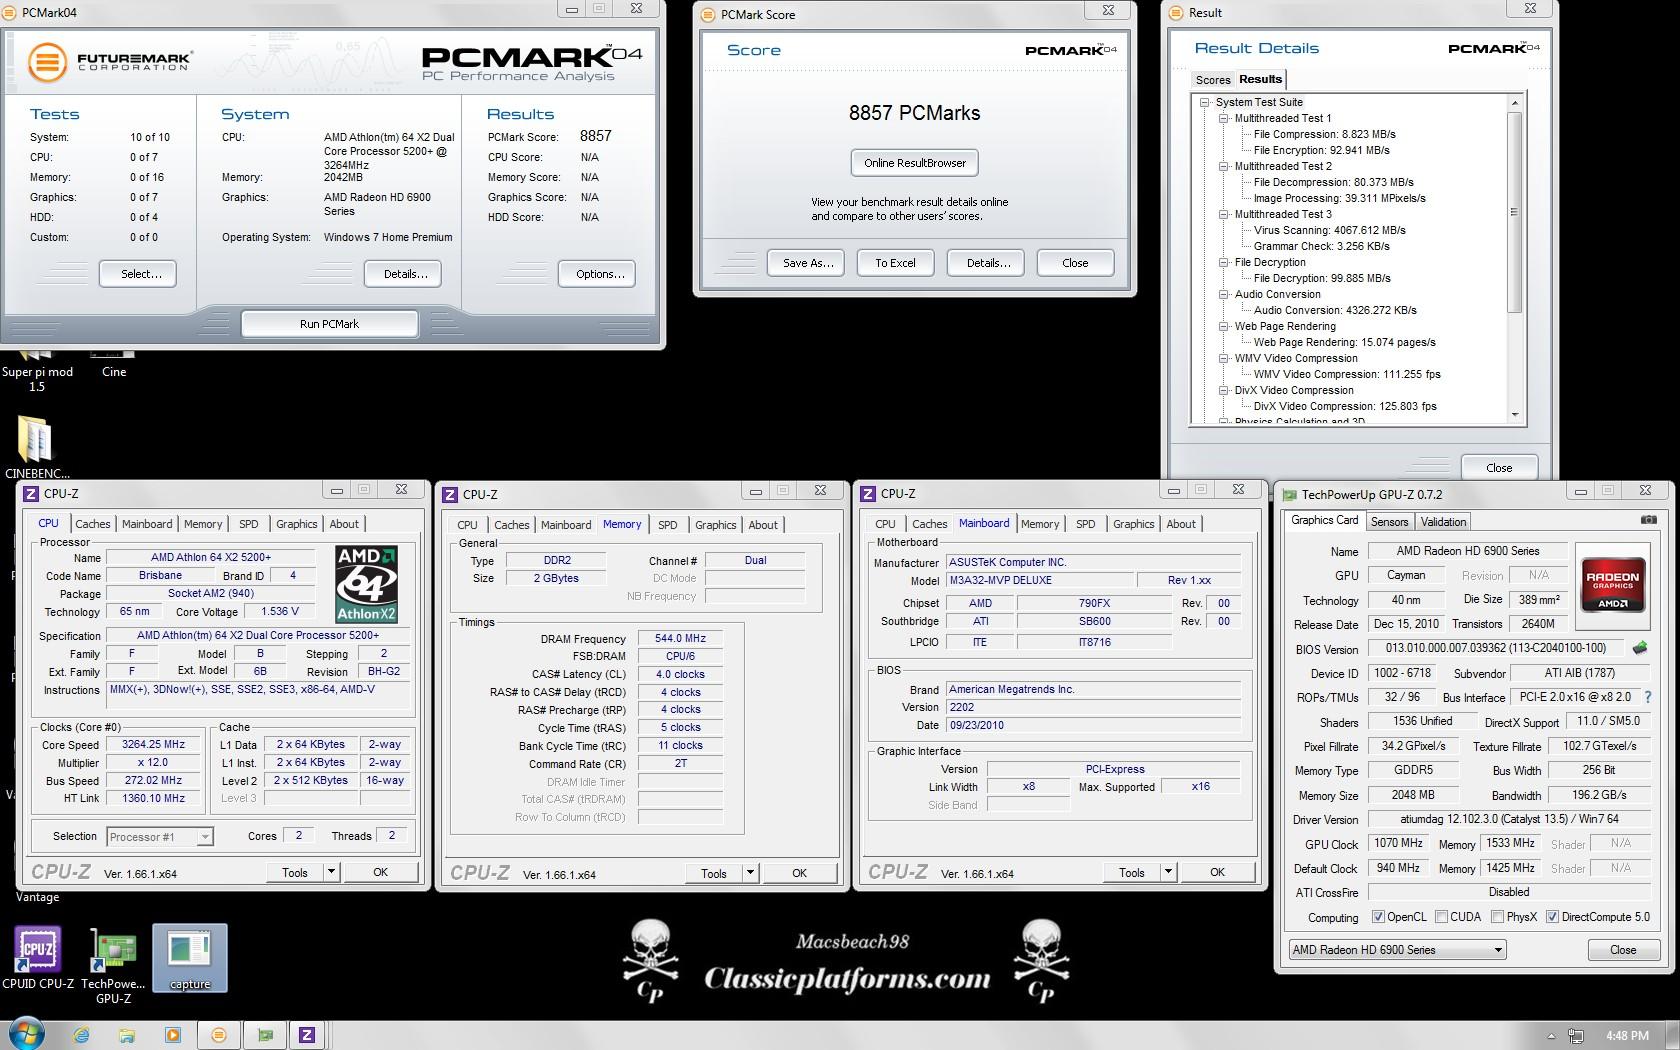Open Tools dropdown arrow in CPU-Z CPU window
Image resolution: width=1680 pixels, height=1050 pixels.
(x=331, y=872)
